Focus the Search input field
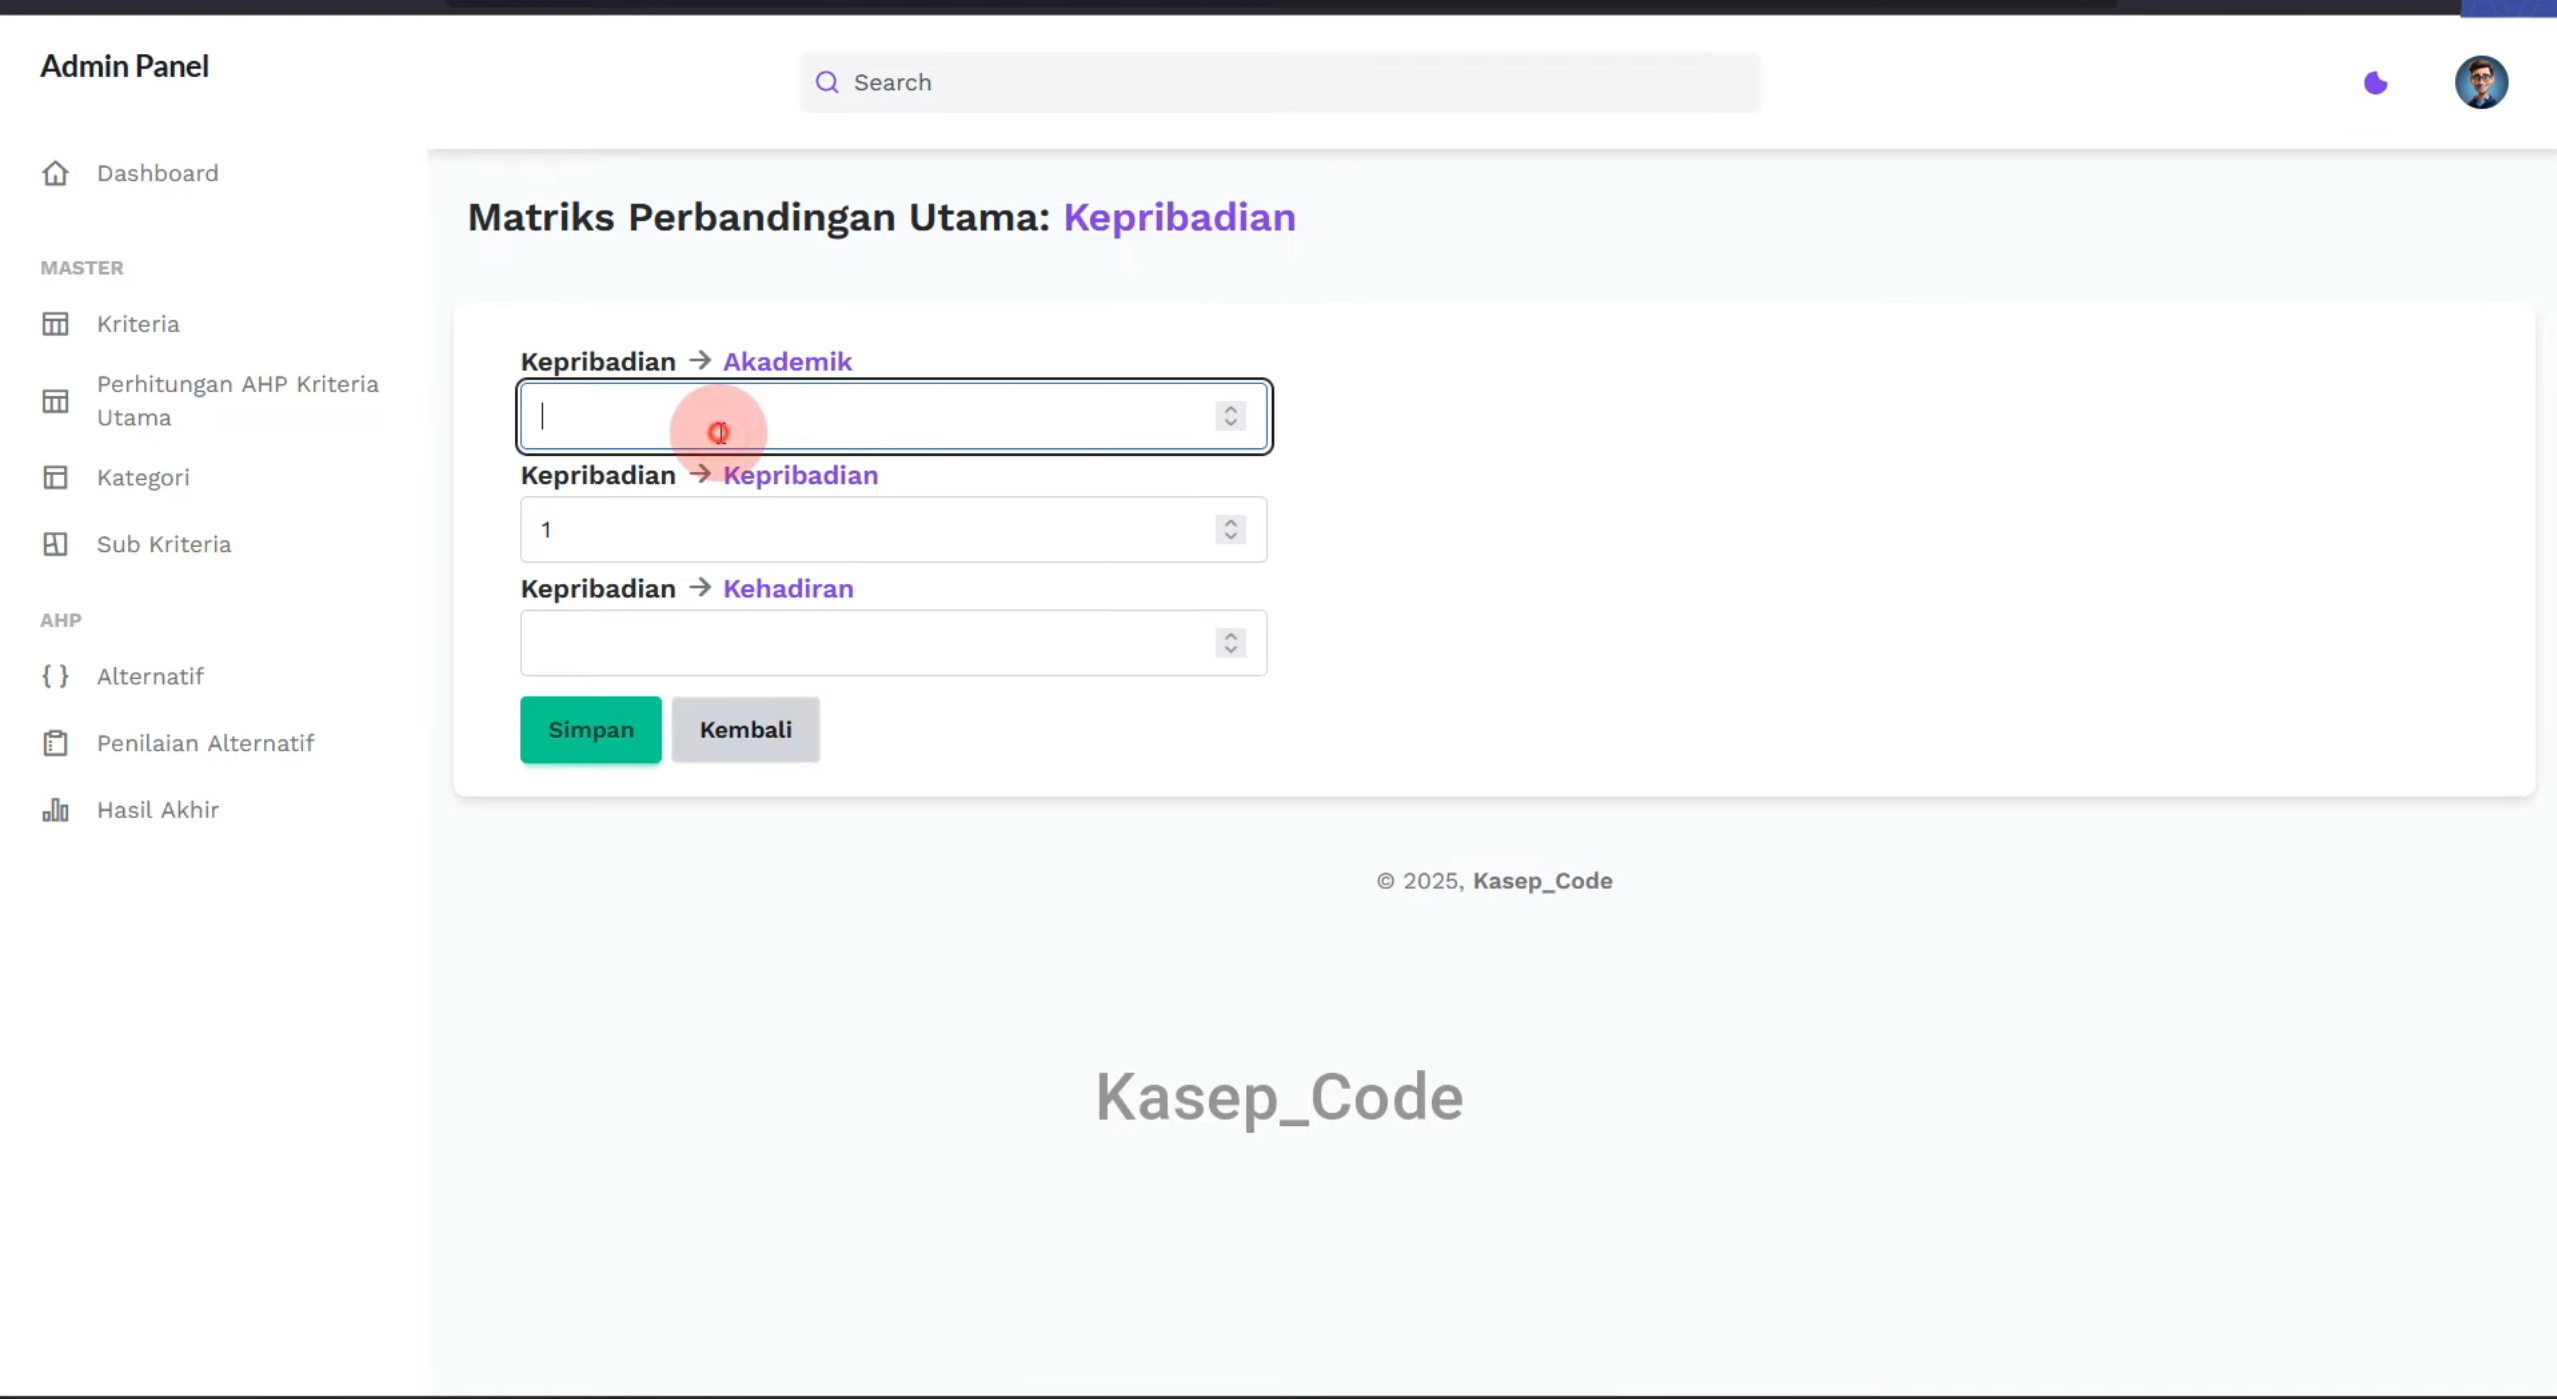The image size is (2557, 1399). tap(1280, 82)
